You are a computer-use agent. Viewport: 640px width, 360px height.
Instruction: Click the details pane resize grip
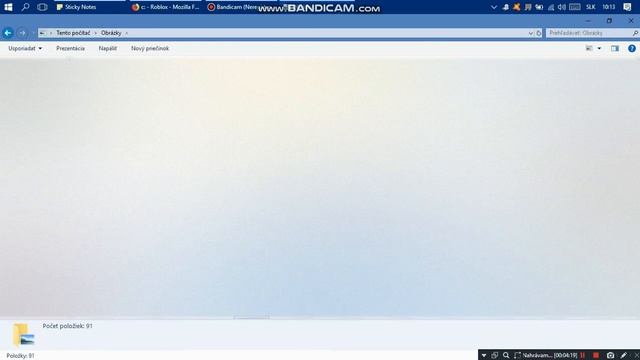click(251, 317)
